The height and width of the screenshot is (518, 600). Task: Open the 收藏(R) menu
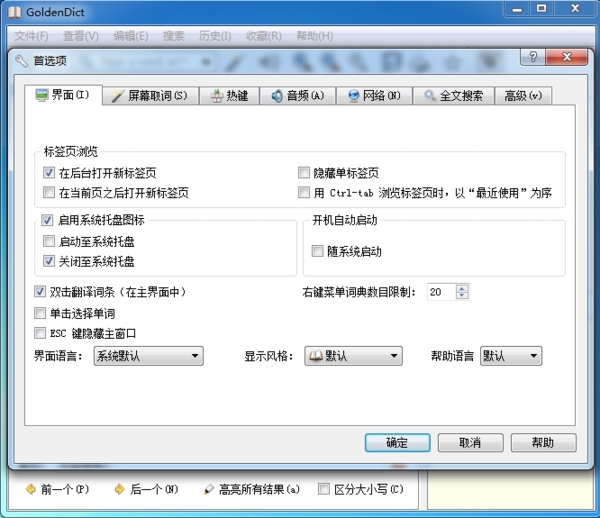pyautogui.click(x=264, y=36)
